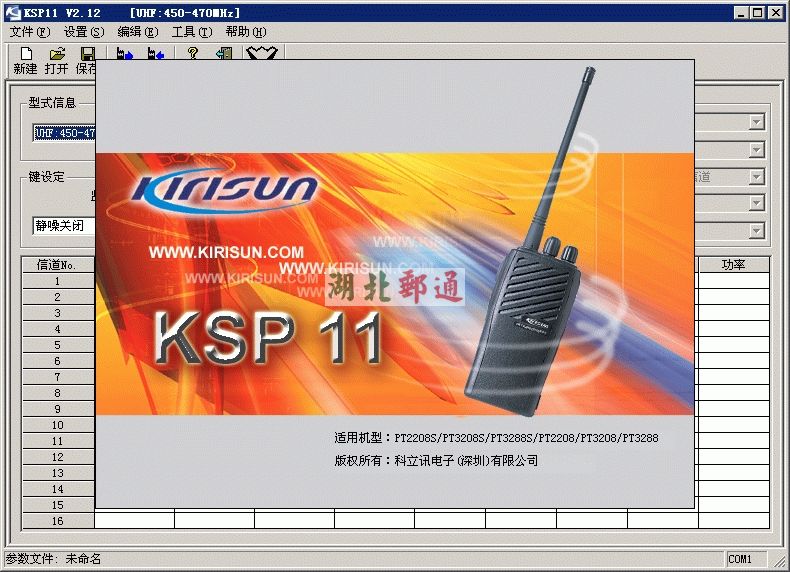Image resolution: width=790 pixels, height=572 pixels.
Task: Open the topmost dropdown arrow on the right panel
Action: (x=756, y=121)
